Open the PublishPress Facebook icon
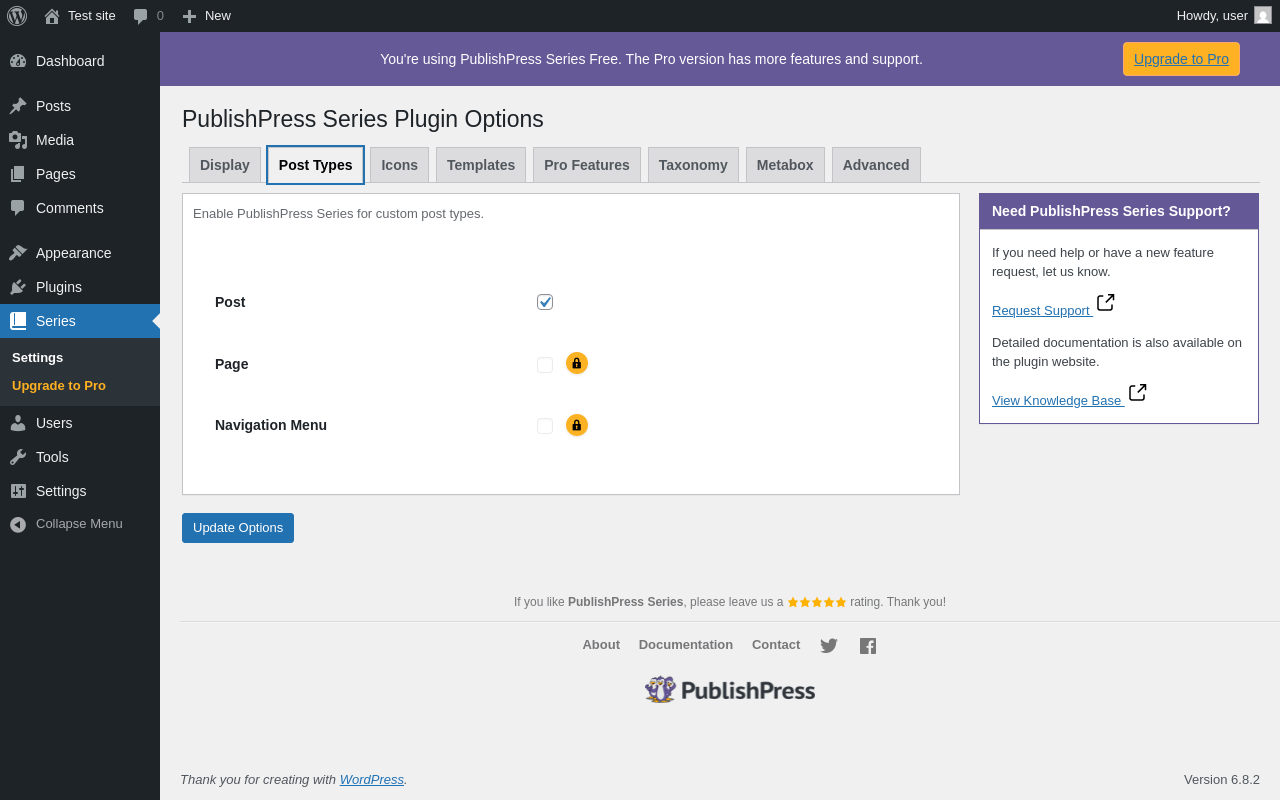 [x=868, y=646]
